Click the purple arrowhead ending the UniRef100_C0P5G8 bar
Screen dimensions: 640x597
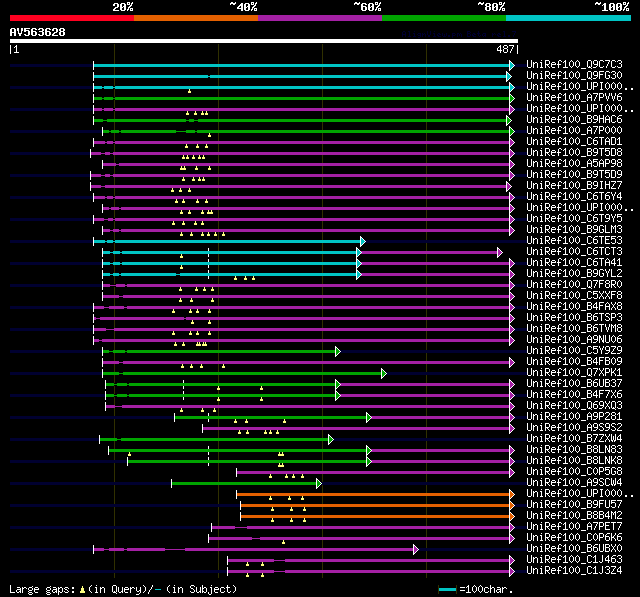tap(512, 473)
